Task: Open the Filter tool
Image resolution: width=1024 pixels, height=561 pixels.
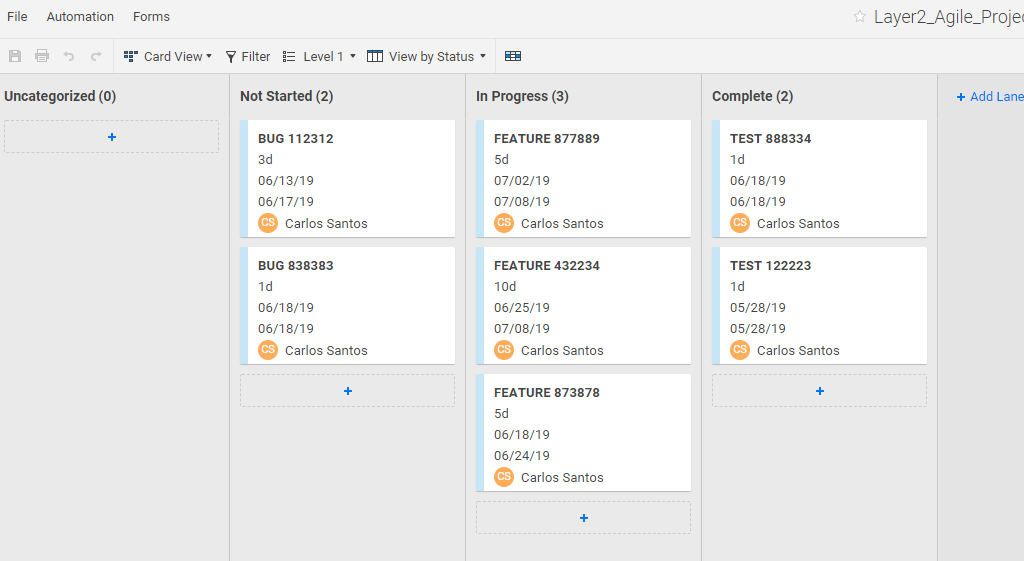Action: [247, 57]
